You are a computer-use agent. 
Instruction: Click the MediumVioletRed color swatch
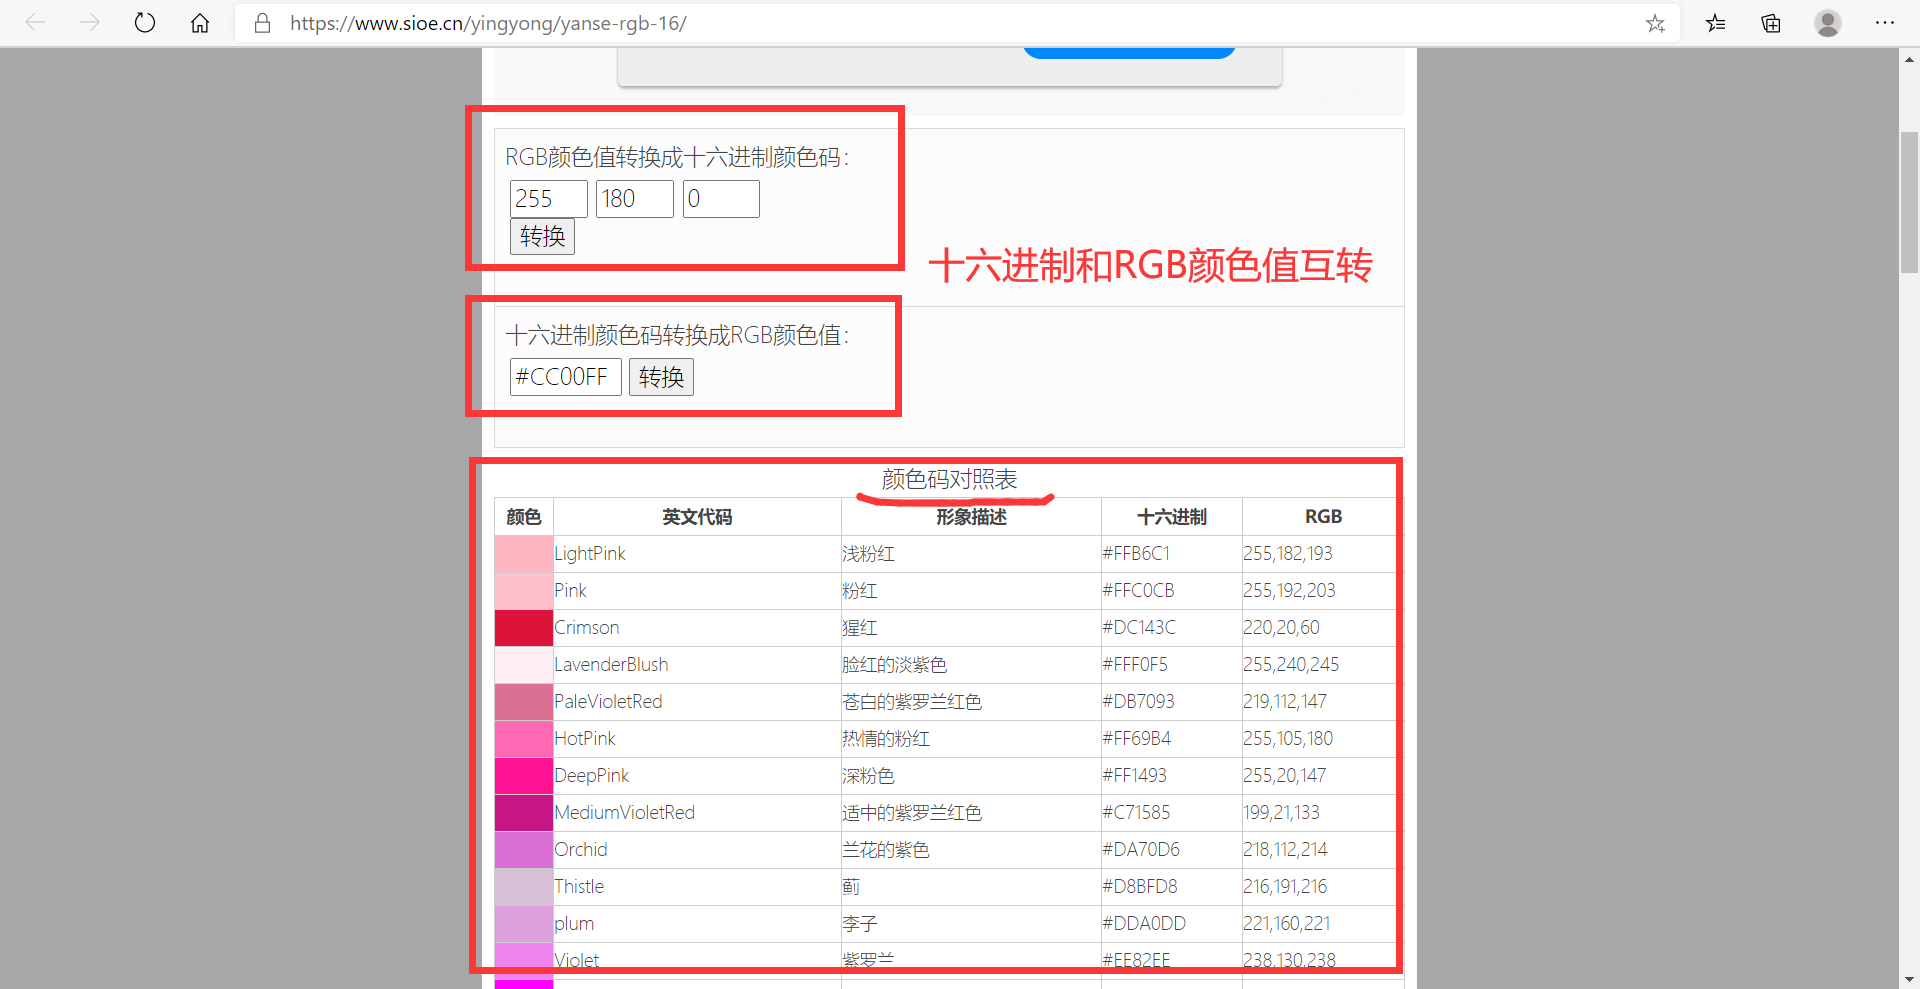click(524, 813)
